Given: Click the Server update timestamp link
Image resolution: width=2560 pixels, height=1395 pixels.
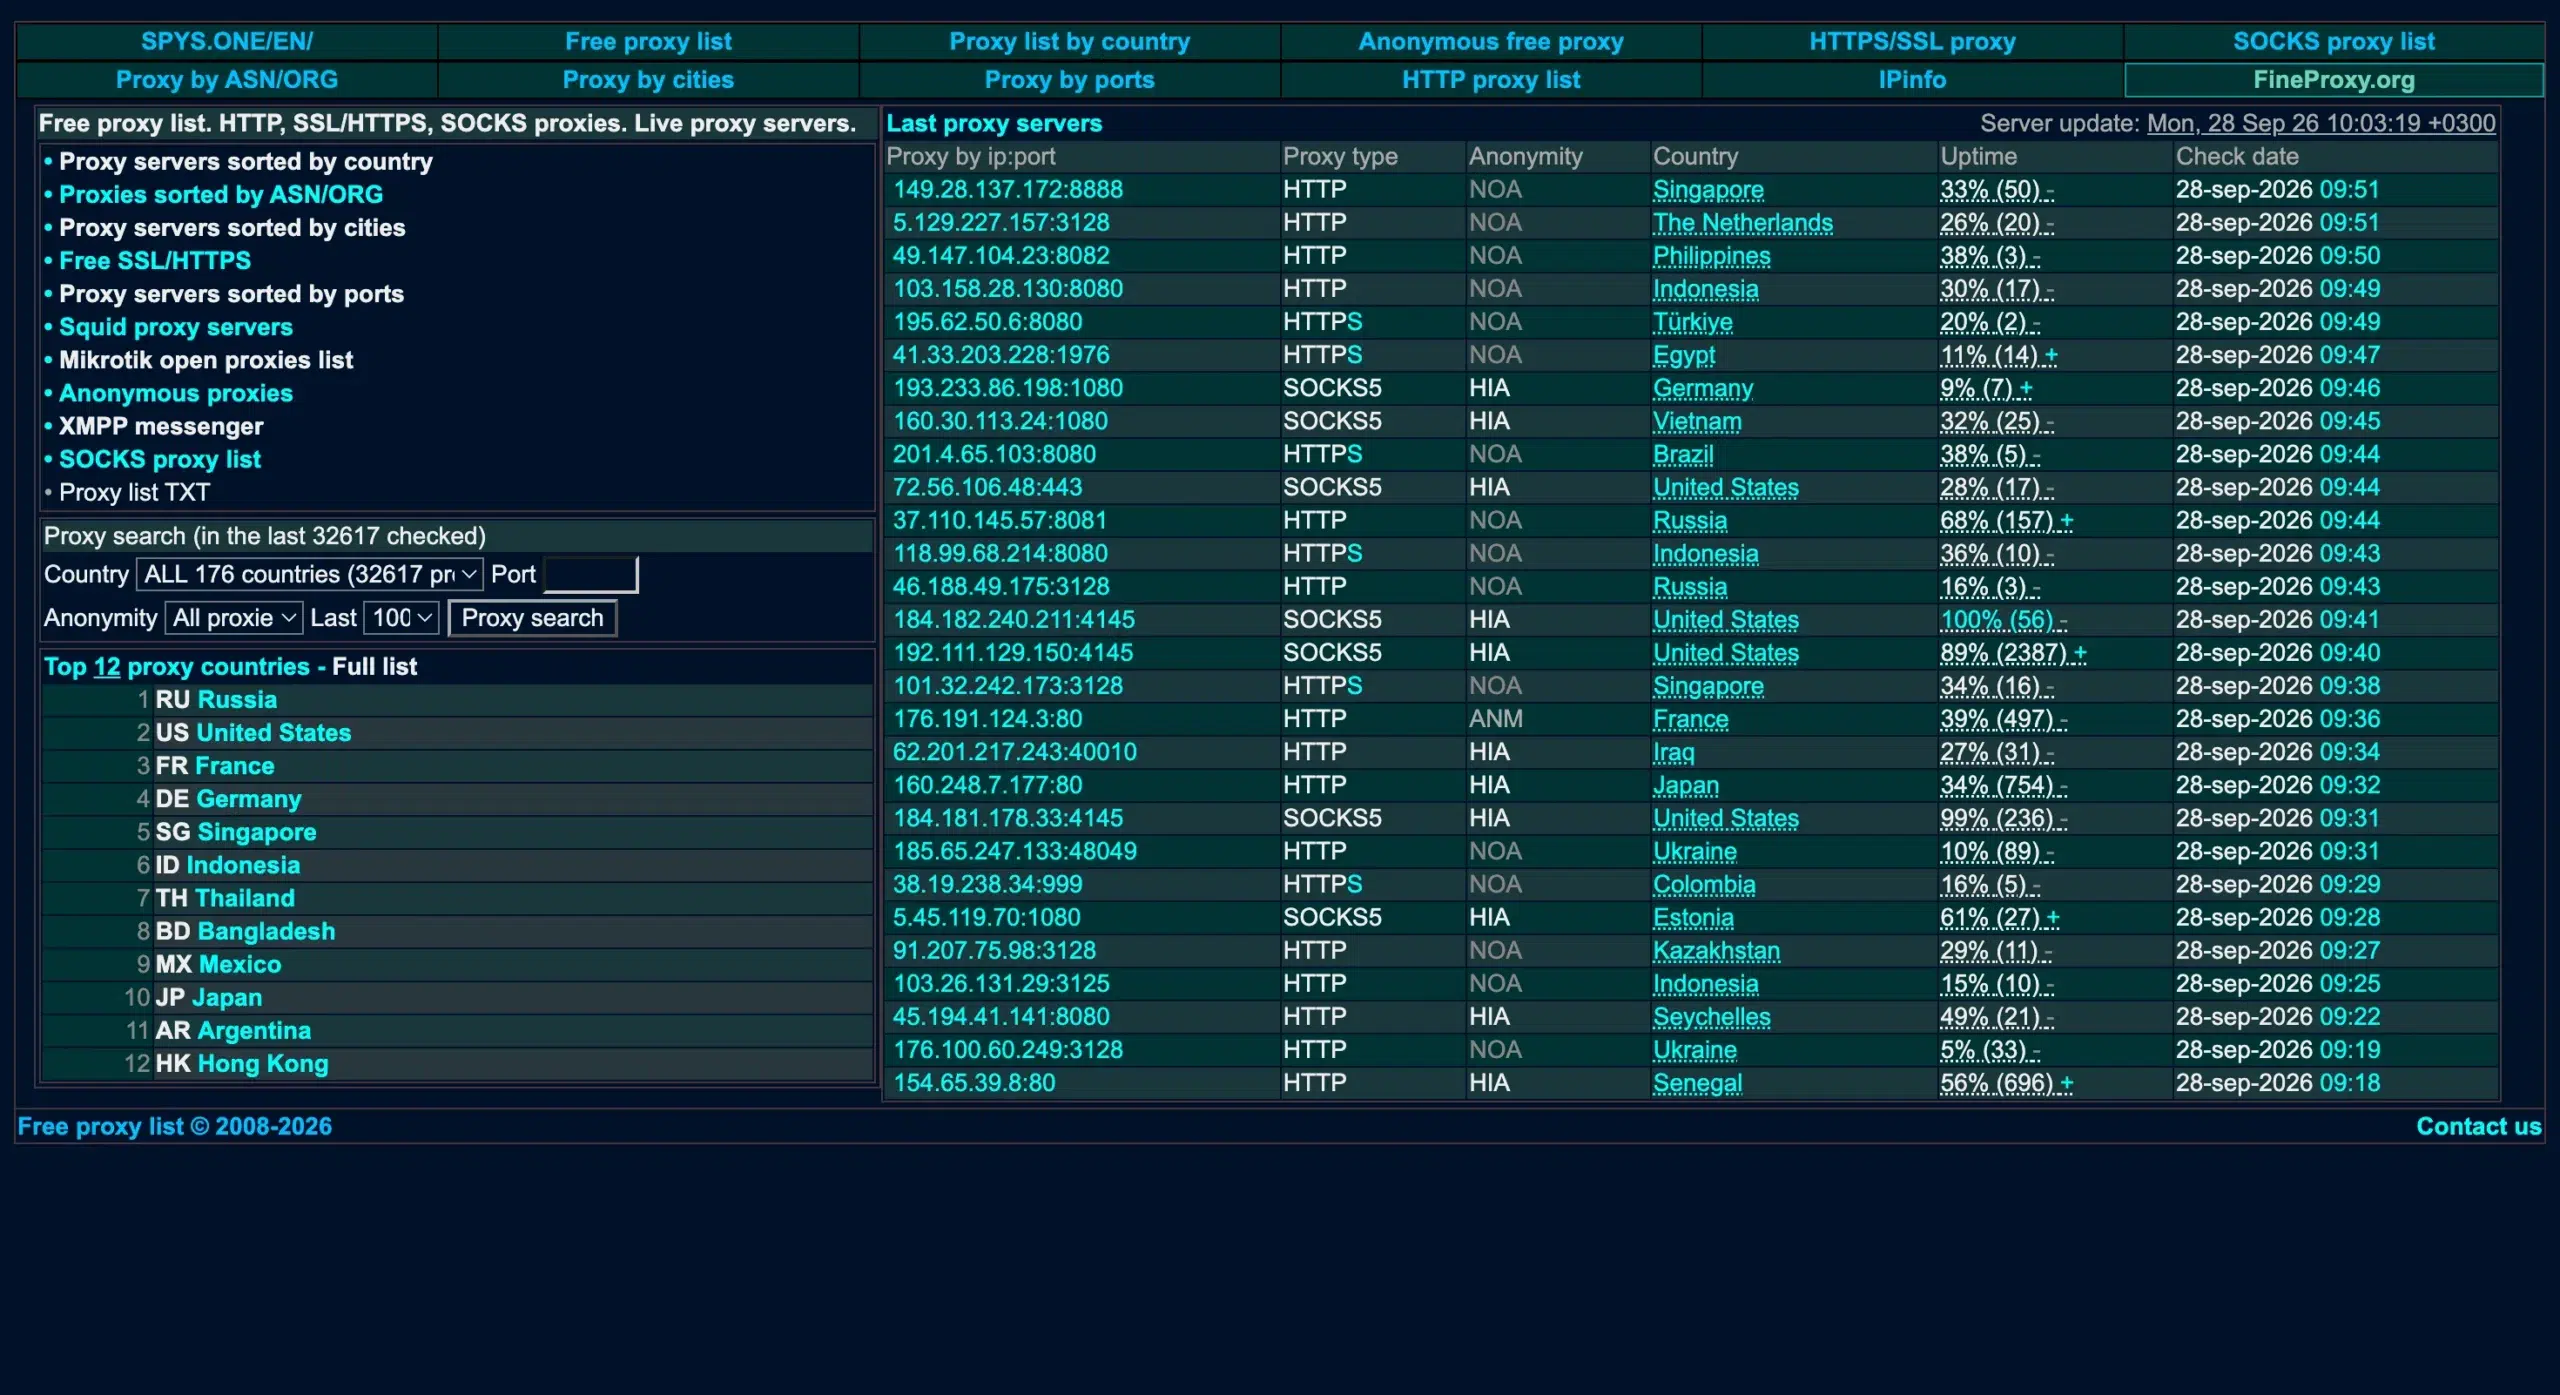Looking at the screenshot, I should (2321, 124).
